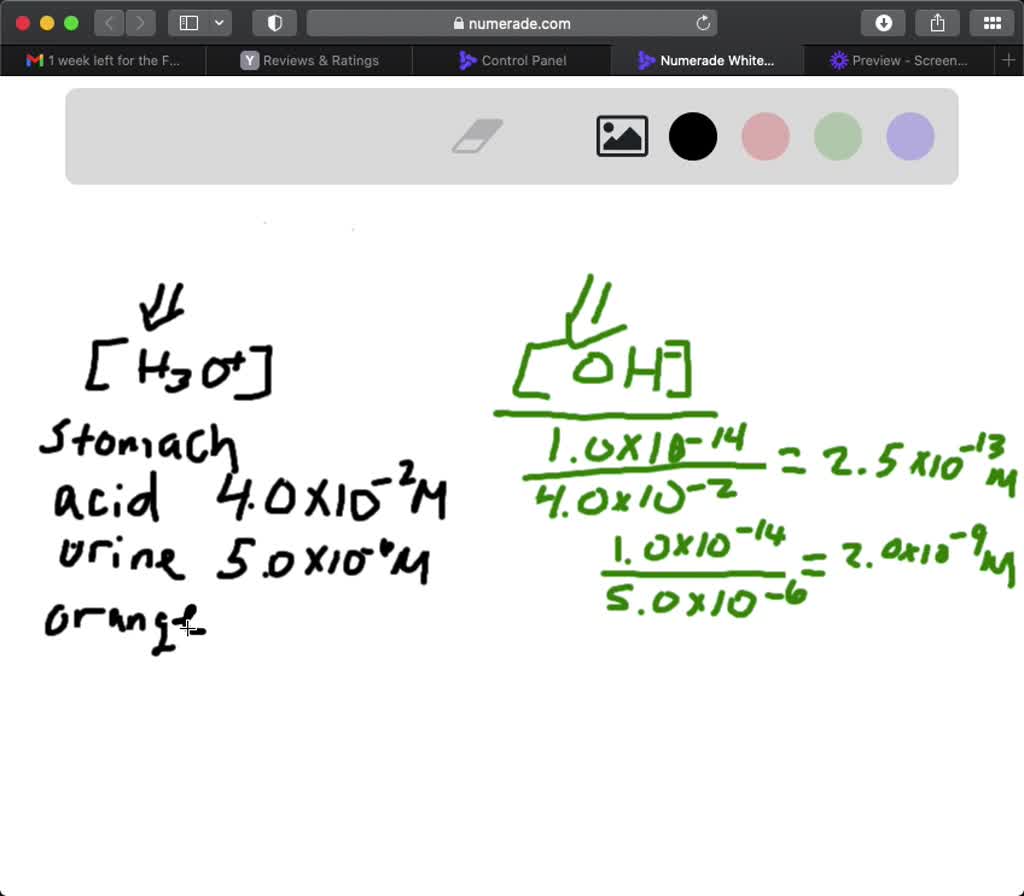Switch to the Control Panel tab
Screen dimensions: 1024x896
[x=512, y=60]
